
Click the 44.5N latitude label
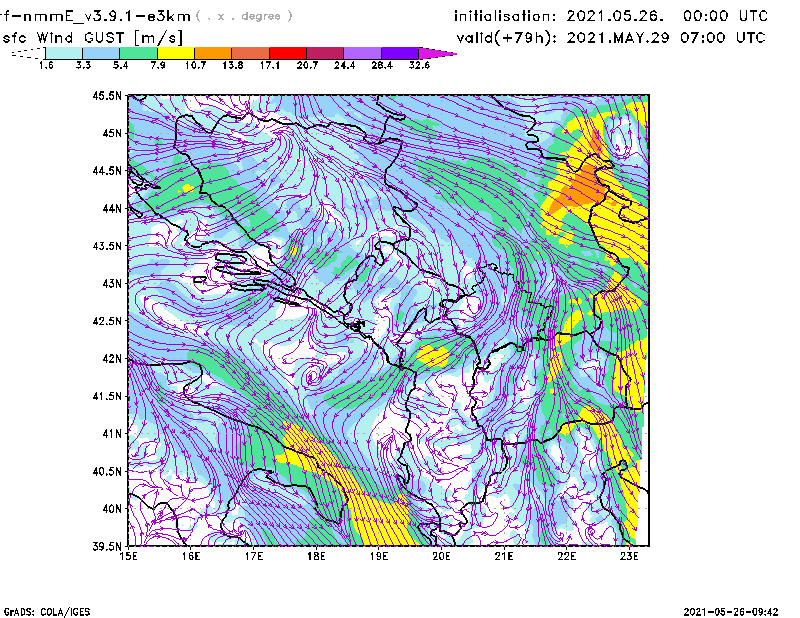(107, 170)
